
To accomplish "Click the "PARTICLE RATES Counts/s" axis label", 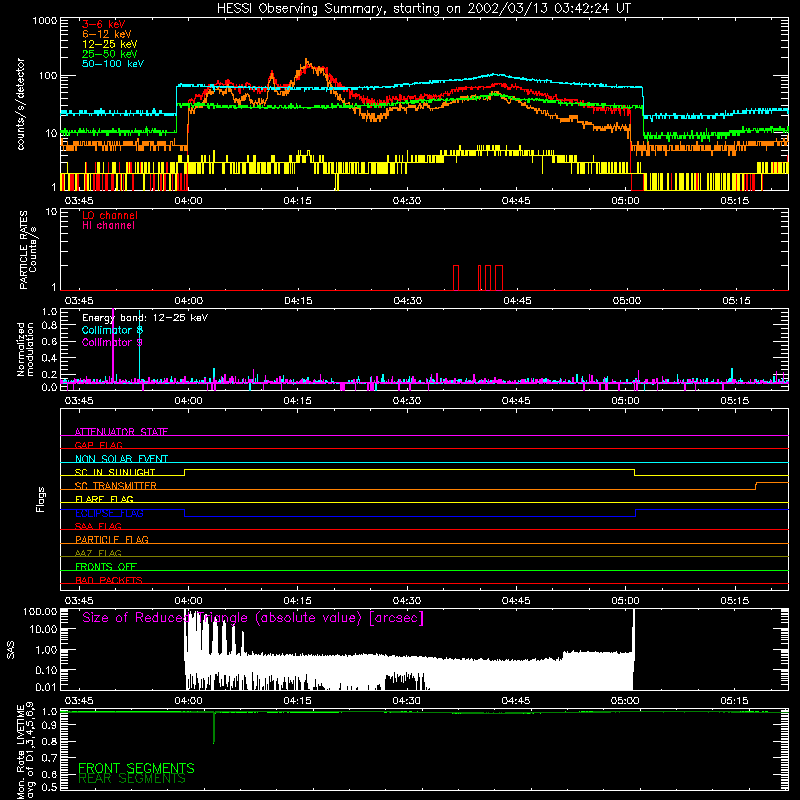I will [28, 250].
